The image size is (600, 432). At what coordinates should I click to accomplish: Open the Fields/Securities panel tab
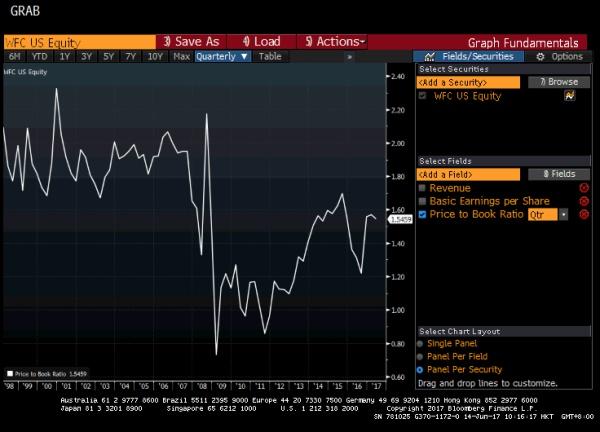click(x=468, y=57)
